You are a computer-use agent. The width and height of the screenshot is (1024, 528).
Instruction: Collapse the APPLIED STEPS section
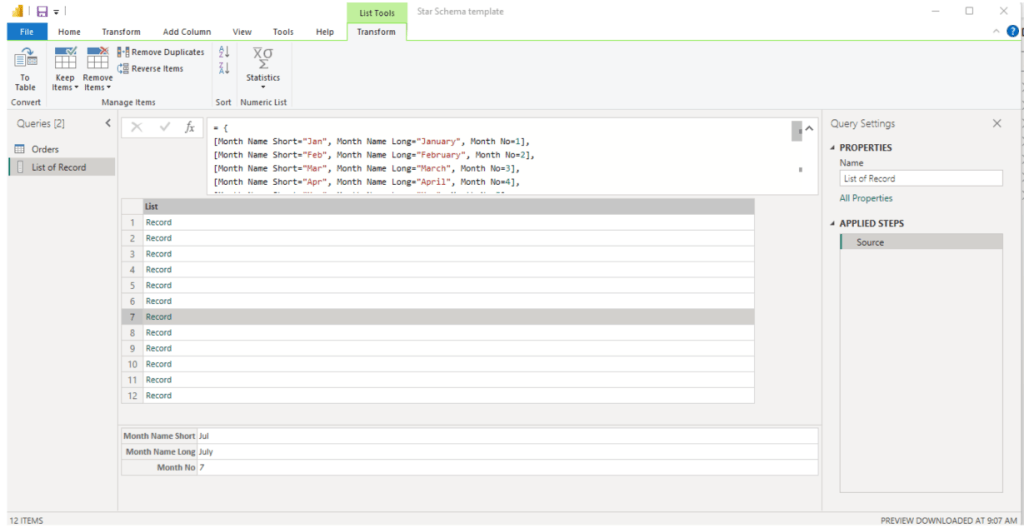pos(832,224)
